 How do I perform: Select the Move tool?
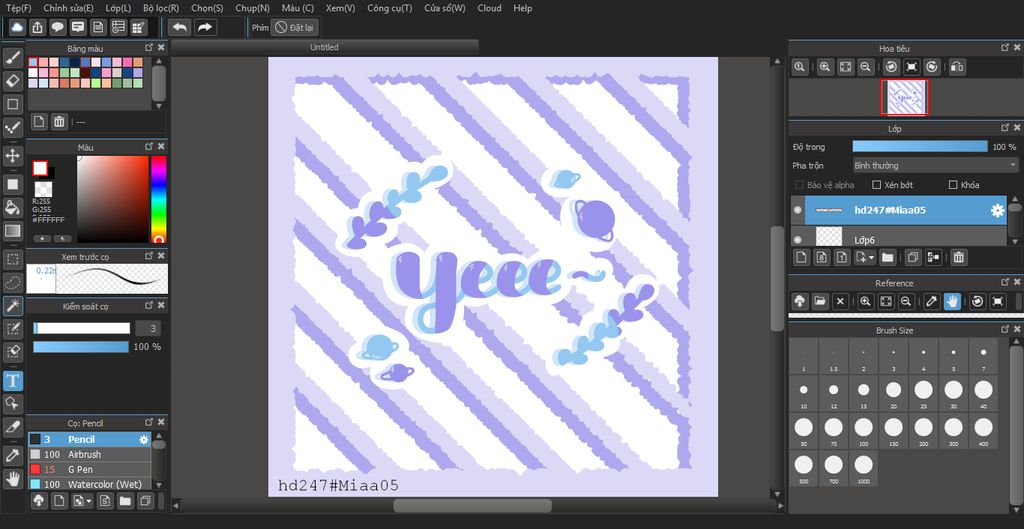point(13,156)
